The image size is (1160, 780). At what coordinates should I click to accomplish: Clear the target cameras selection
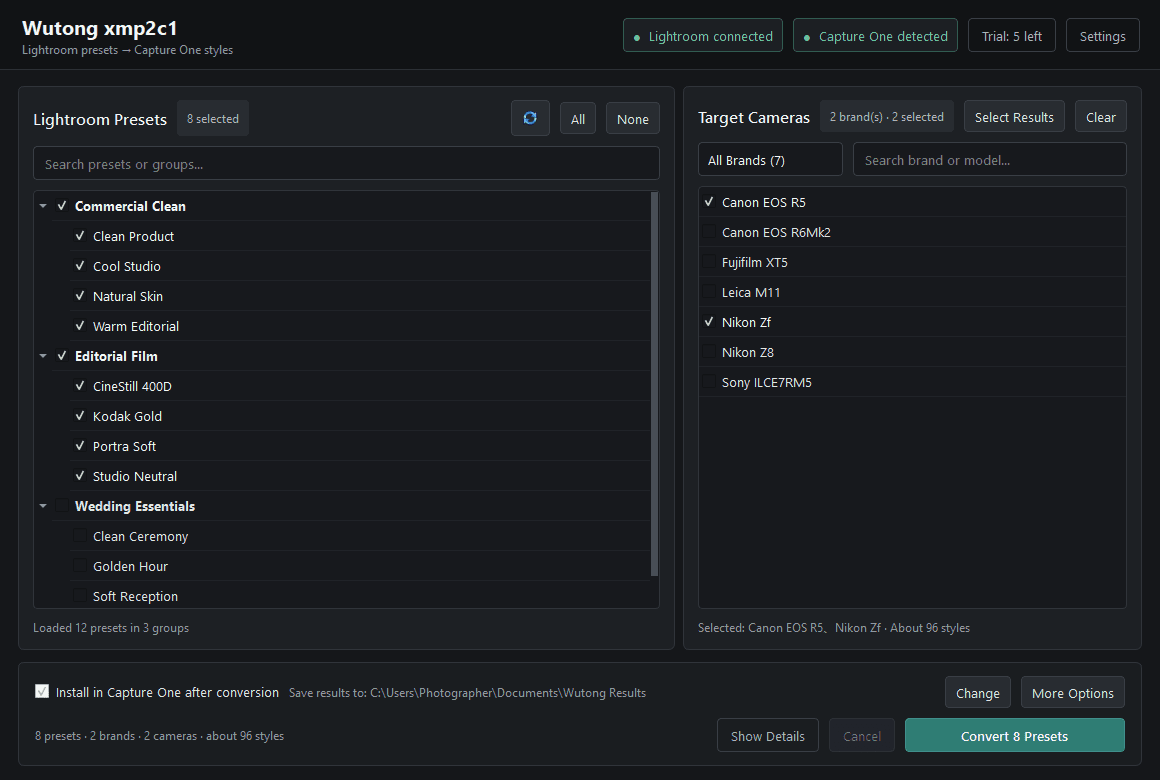(1101, 117)
